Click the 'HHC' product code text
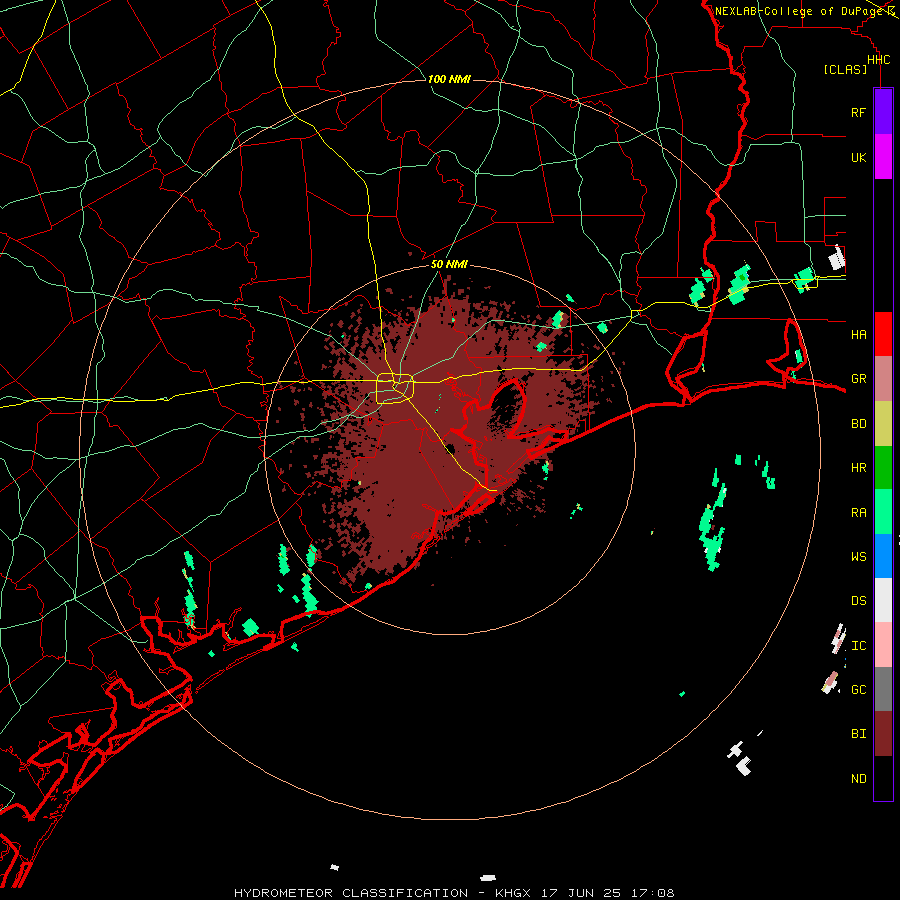This screenshot has height=900, width=900. 879,60
